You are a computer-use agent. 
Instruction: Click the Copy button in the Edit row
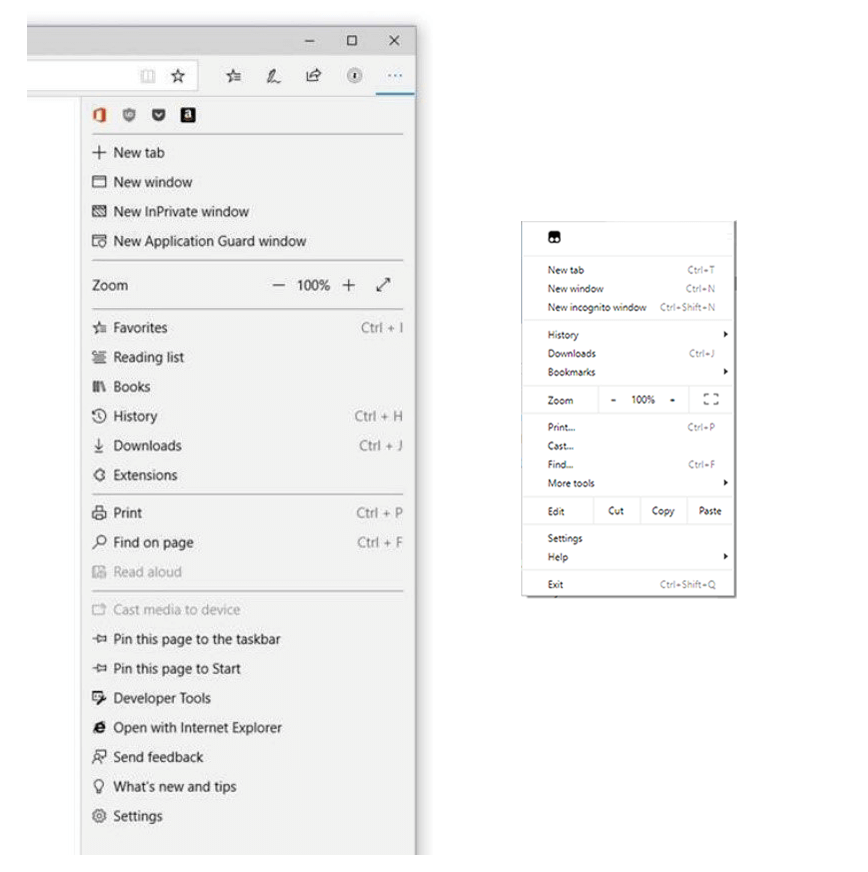[663, 511]
